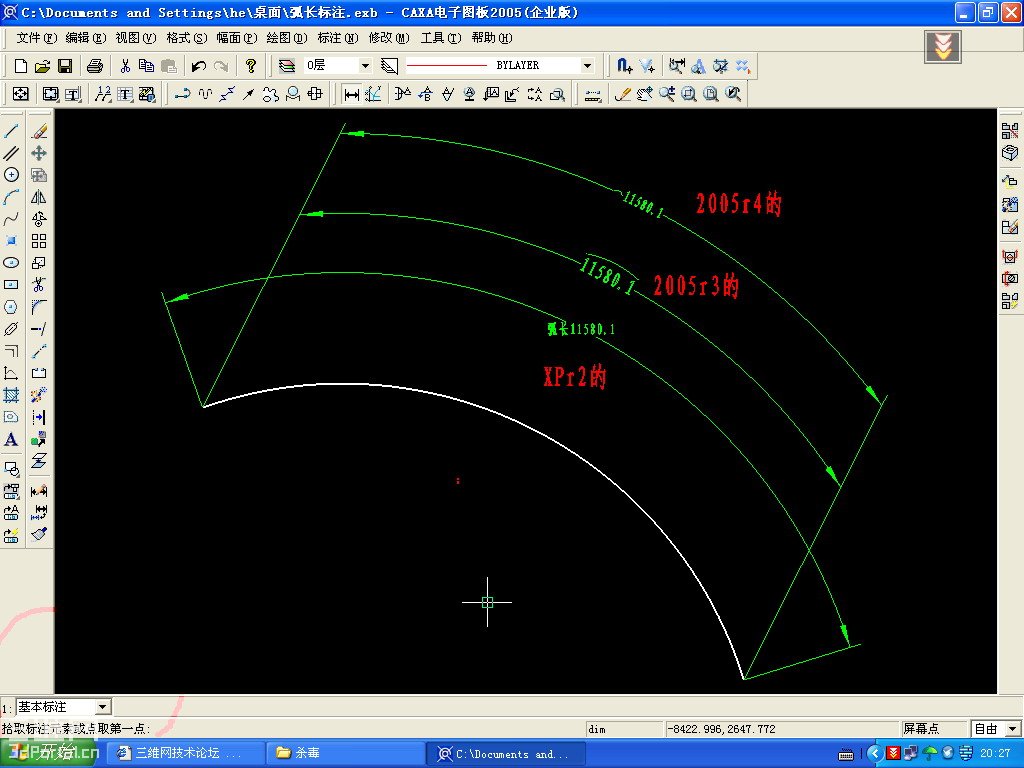
Task: Click the Zoom window magnifier
Action: coord(689,94)
